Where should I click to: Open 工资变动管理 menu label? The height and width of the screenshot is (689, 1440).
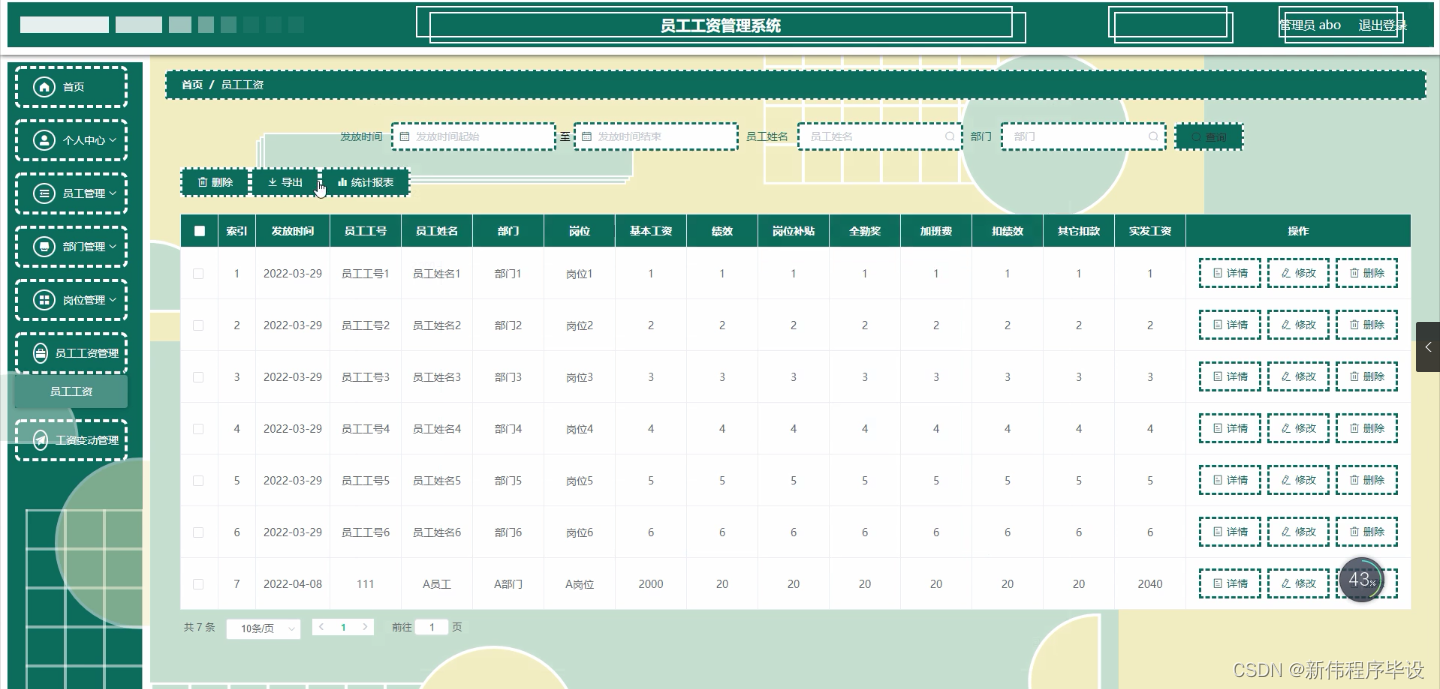click(x=87, y=440)
